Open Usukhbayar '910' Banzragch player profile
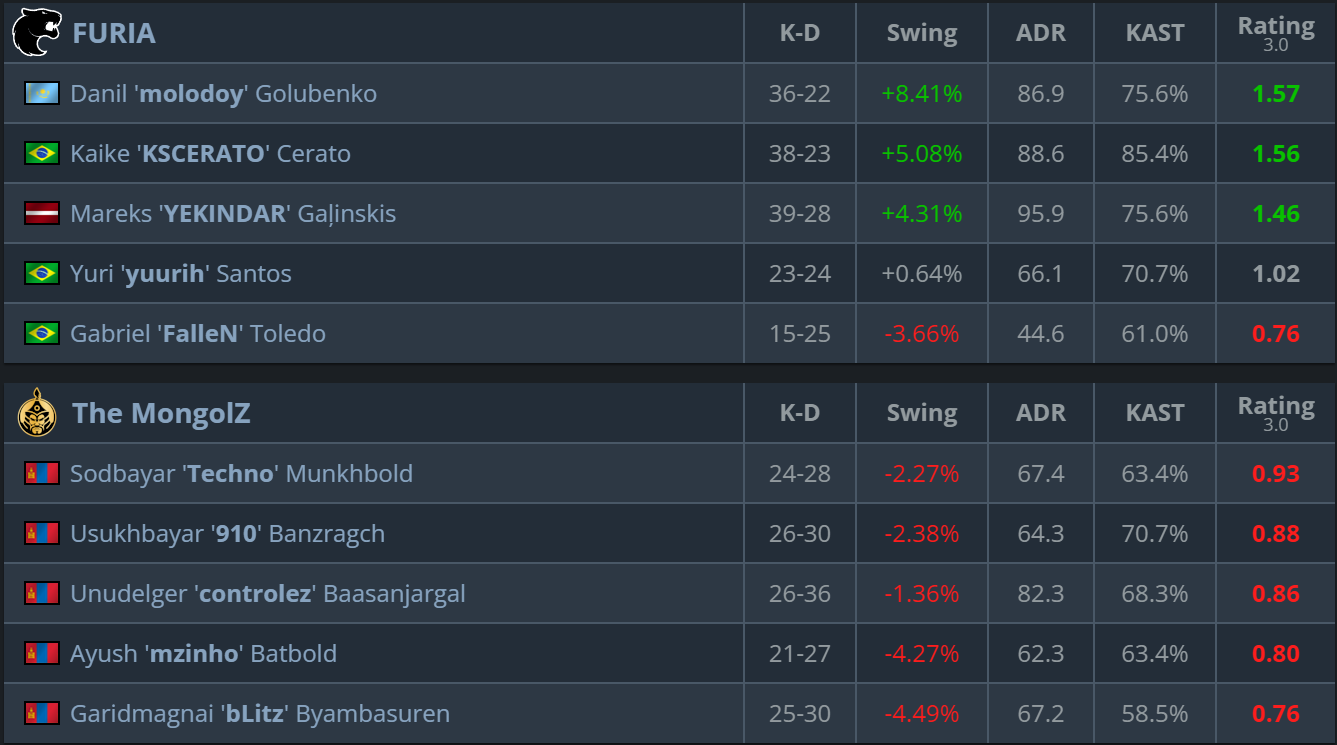The width and height of the screenshot is (1337, 745). [x=227, y=534]
